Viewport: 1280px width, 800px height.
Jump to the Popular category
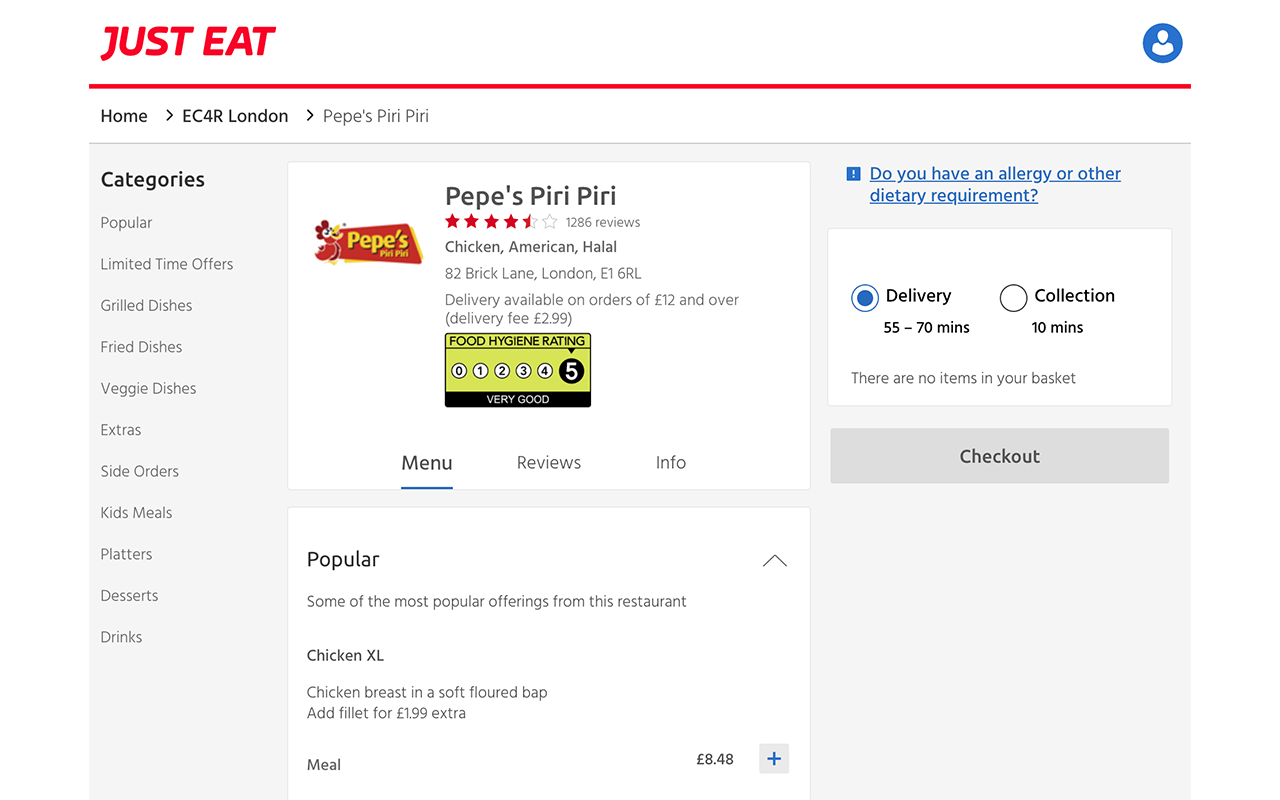126,223
